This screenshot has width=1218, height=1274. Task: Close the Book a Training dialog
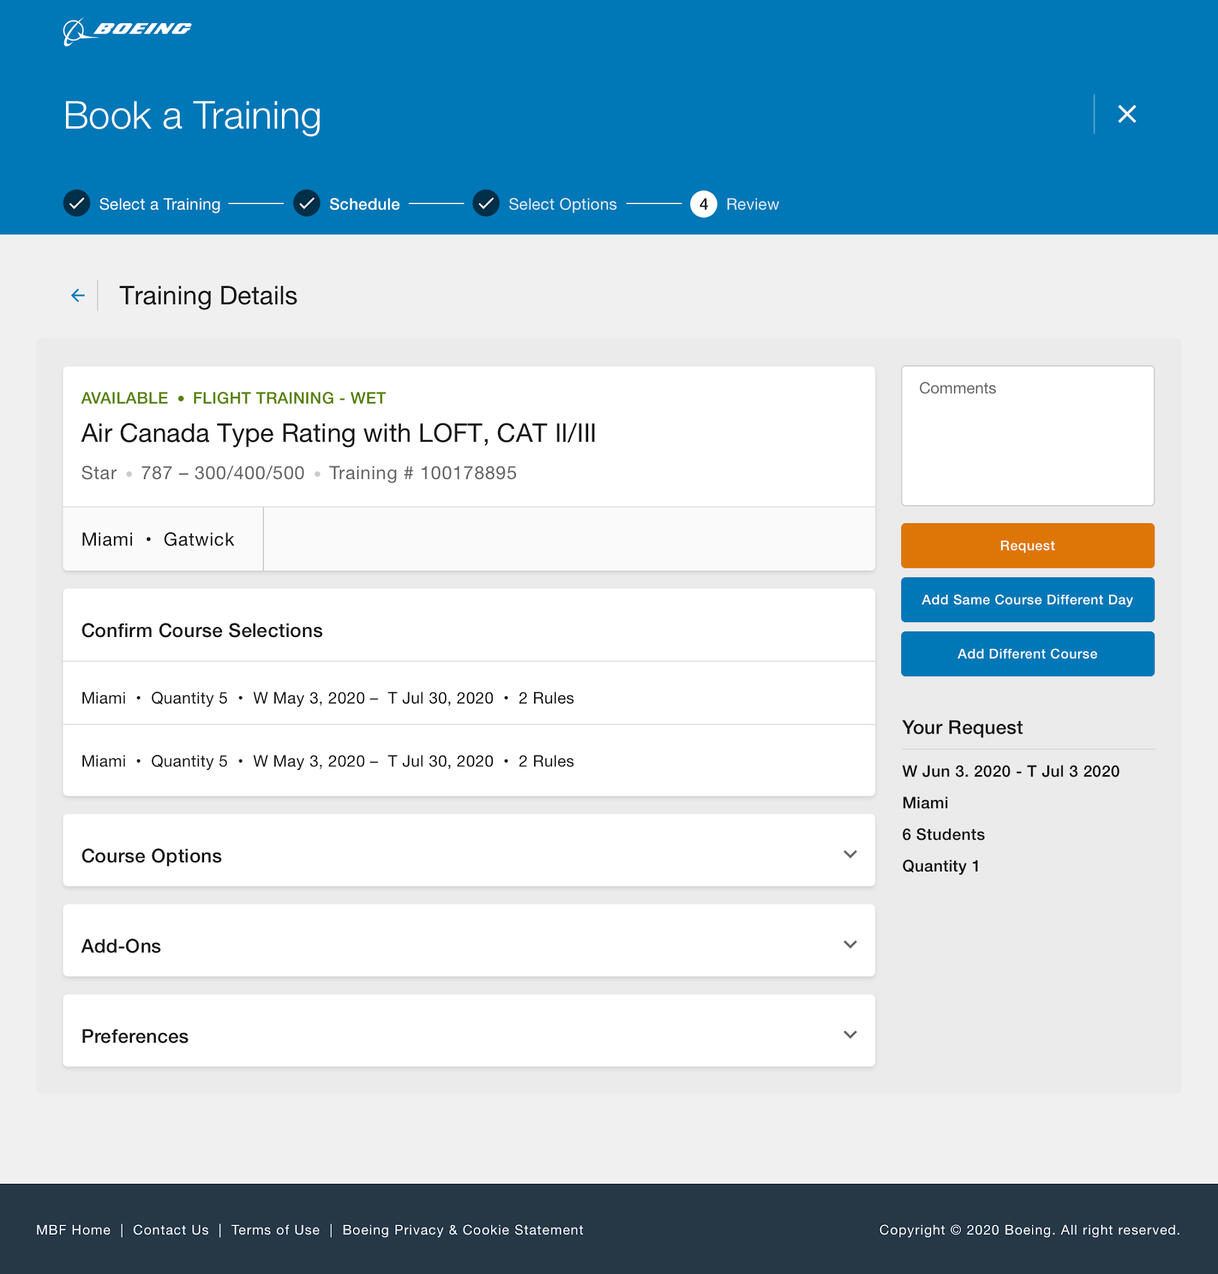1127,114
